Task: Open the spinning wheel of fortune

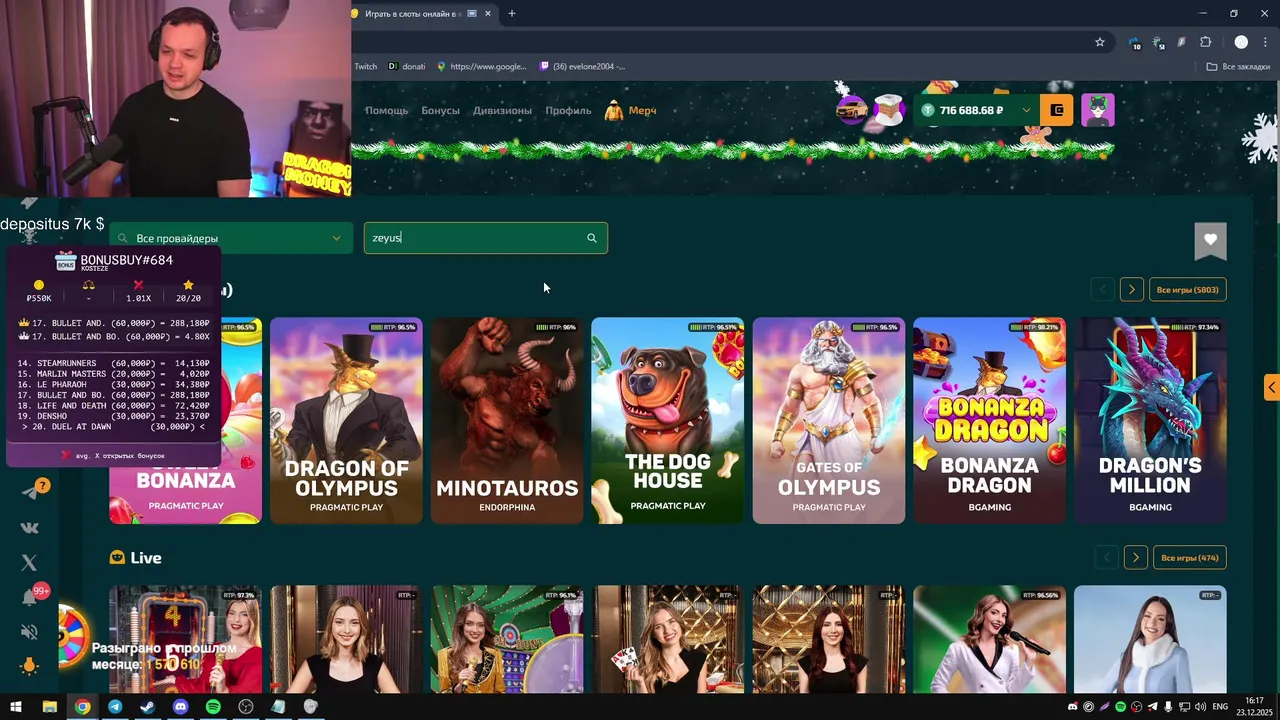Action: click(72, 634)
